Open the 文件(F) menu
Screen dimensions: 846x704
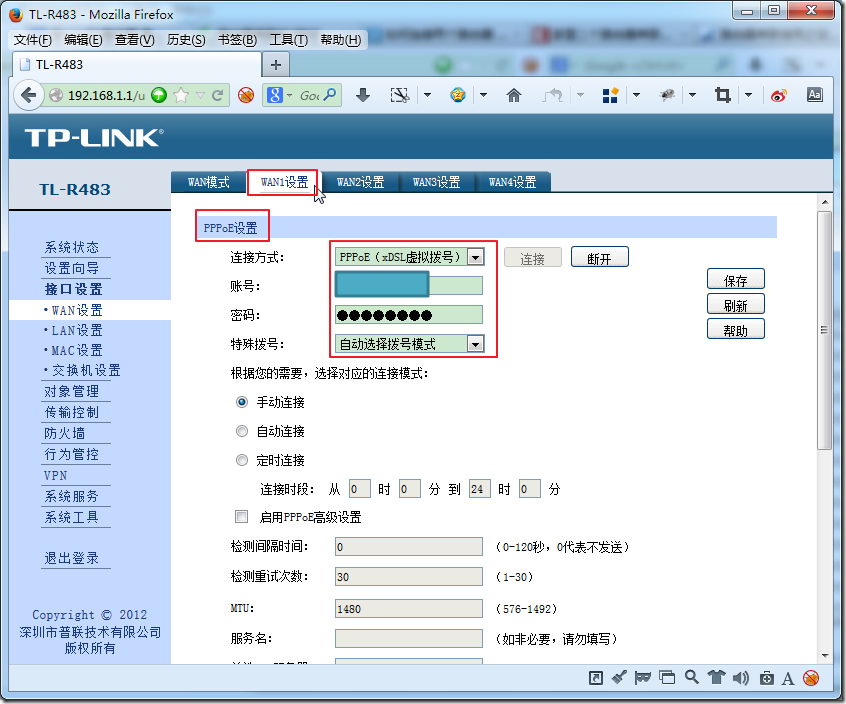click(x=32, y=40)
